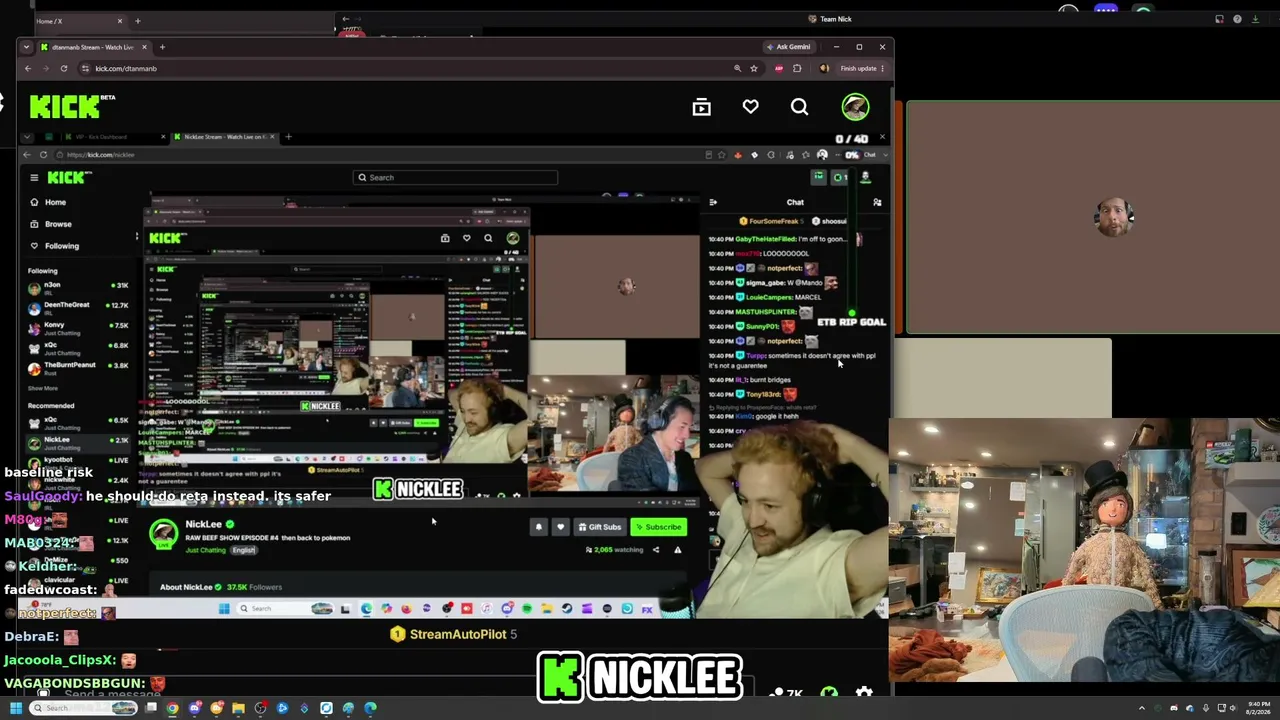Click the report warning icon under Subscribe
The width and height of the screenshot is (1280, 720).
coord(677,550)
